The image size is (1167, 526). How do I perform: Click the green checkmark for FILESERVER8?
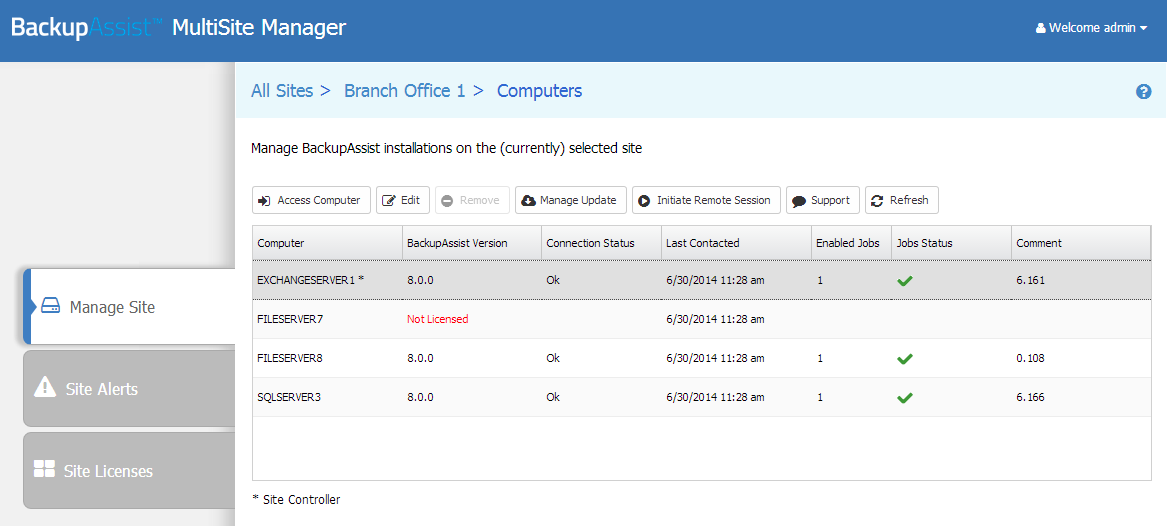pyautogui.click(x=905, y=359)
